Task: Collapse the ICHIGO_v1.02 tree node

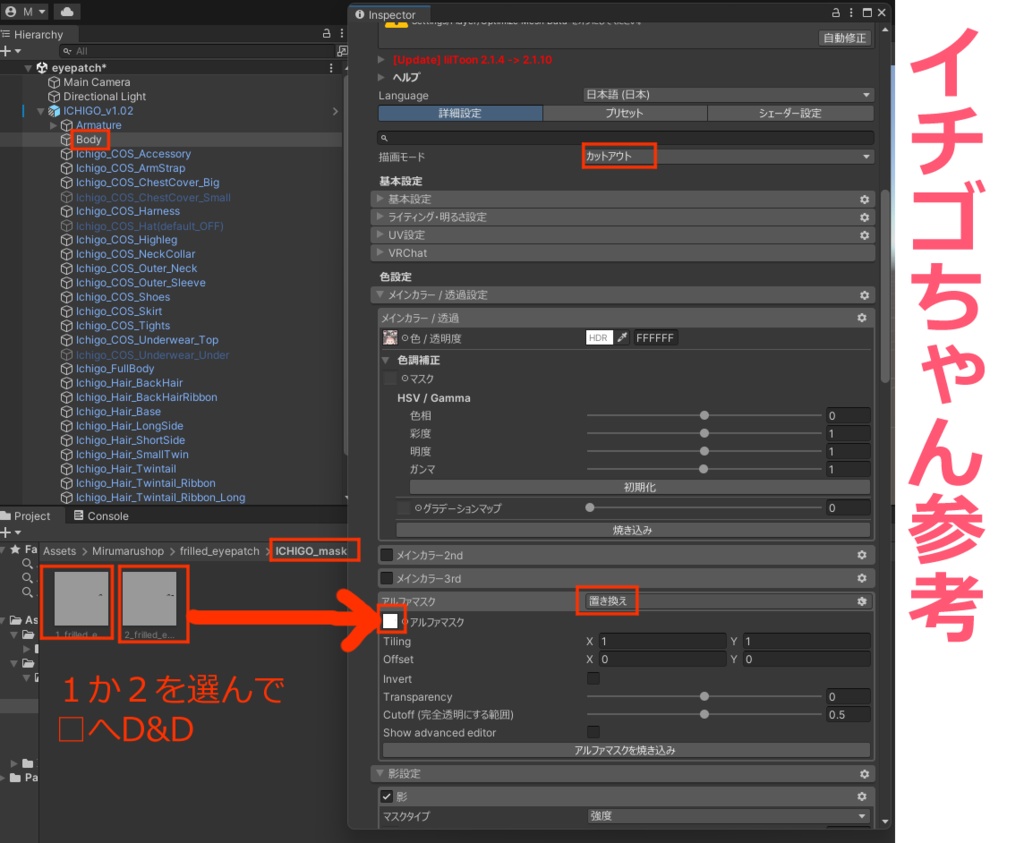Action: coord(40,111)
